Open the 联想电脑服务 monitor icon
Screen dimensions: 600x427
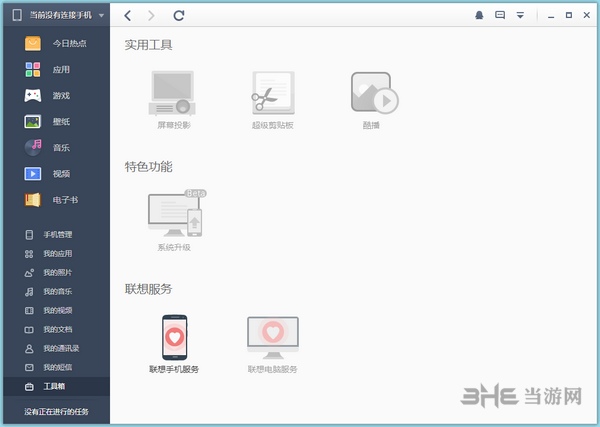(273, 338)
